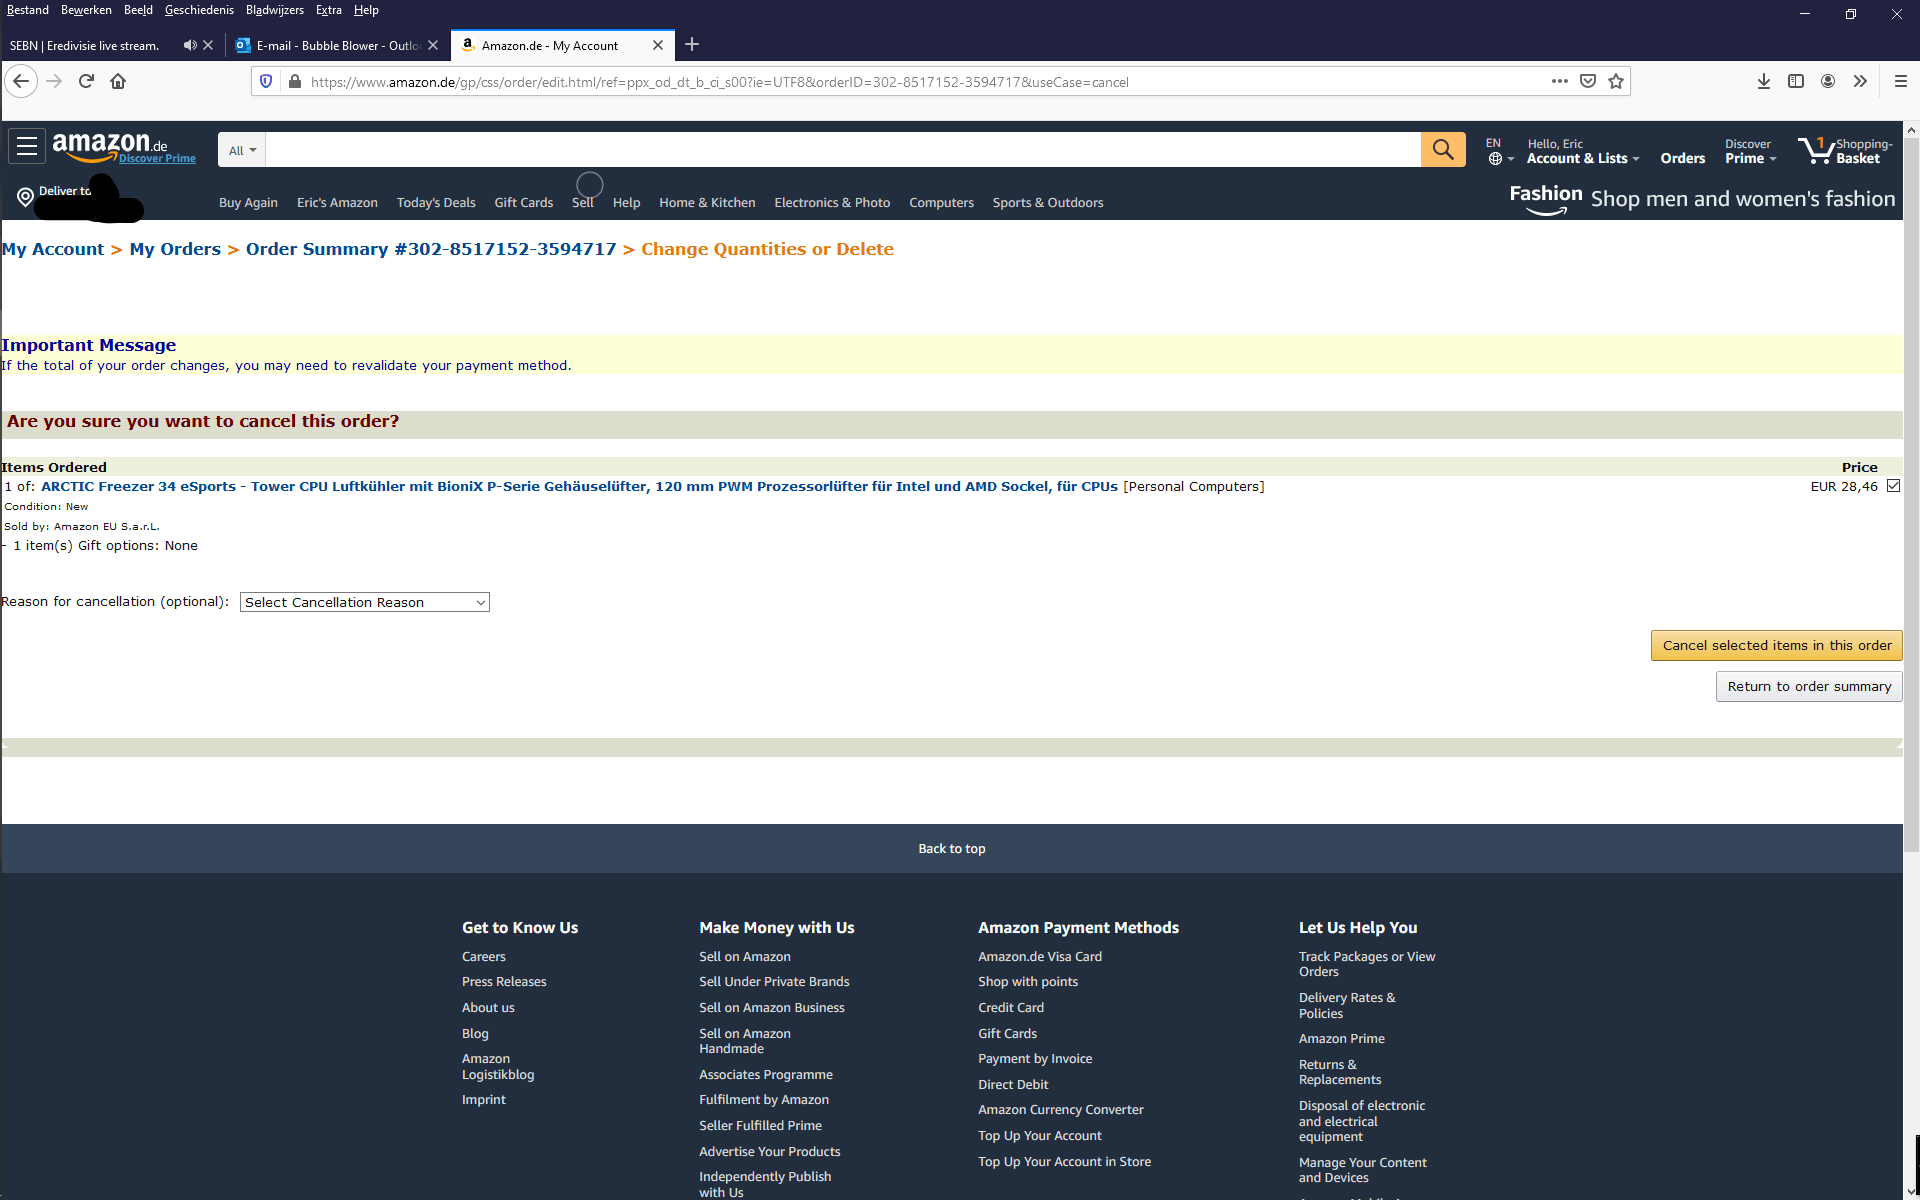Click Return to order summary button
This screenshot has height=1200, width=1920.
point(1808,686)
